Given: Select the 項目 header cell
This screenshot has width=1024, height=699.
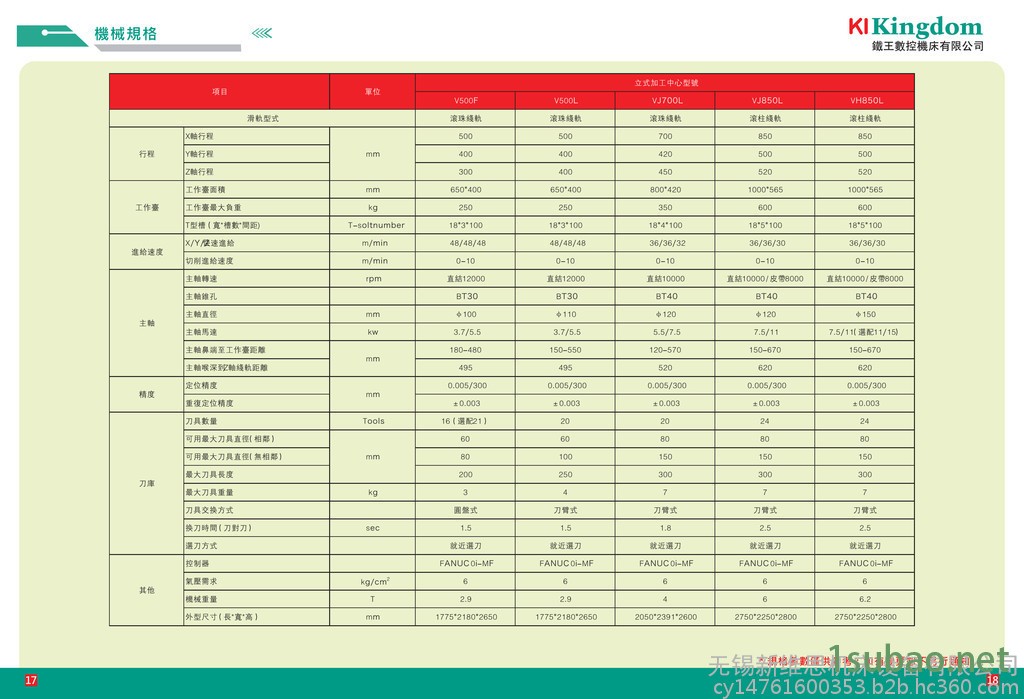Looking at the screenshot, I should coord(219,91).
